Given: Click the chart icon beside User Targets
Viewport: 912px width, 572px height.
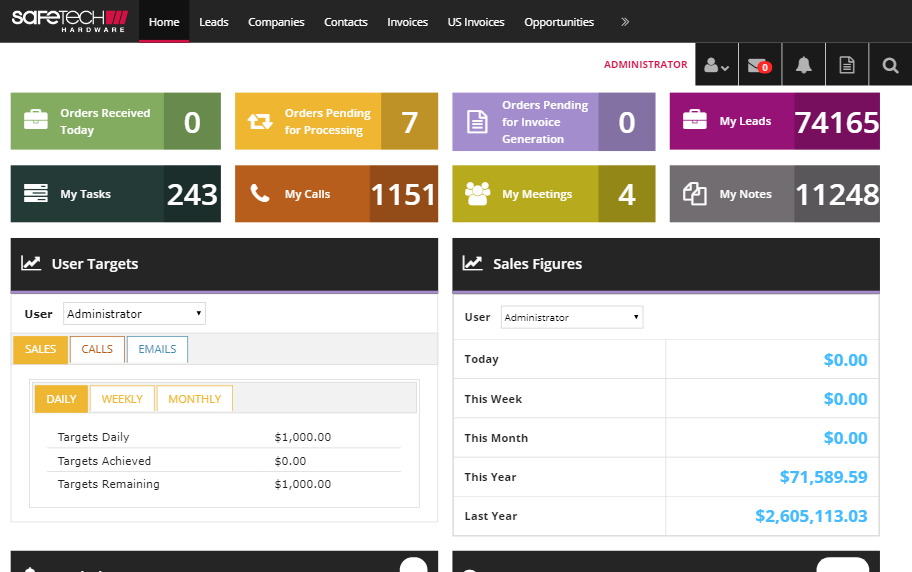Looking at the screenshot, I should (x=31, y=263).
